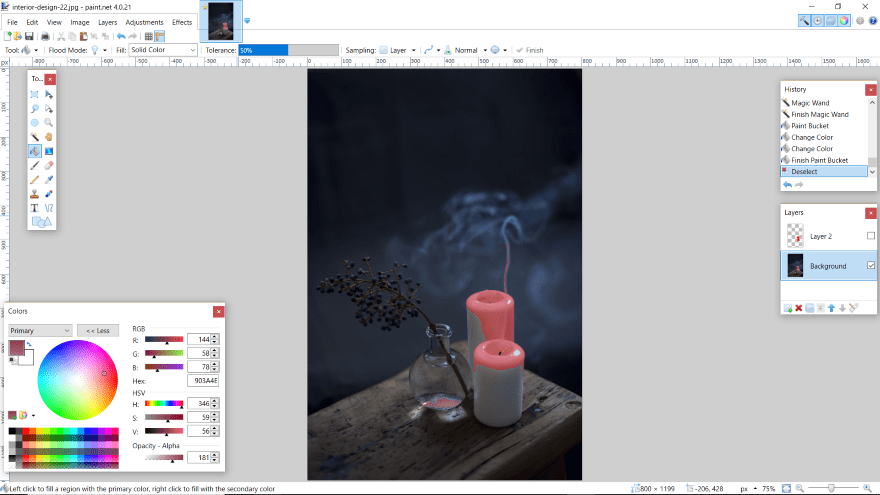Show Layer 2 via its visibility checkbox
The image size is (880, 495).
(870, 236)
